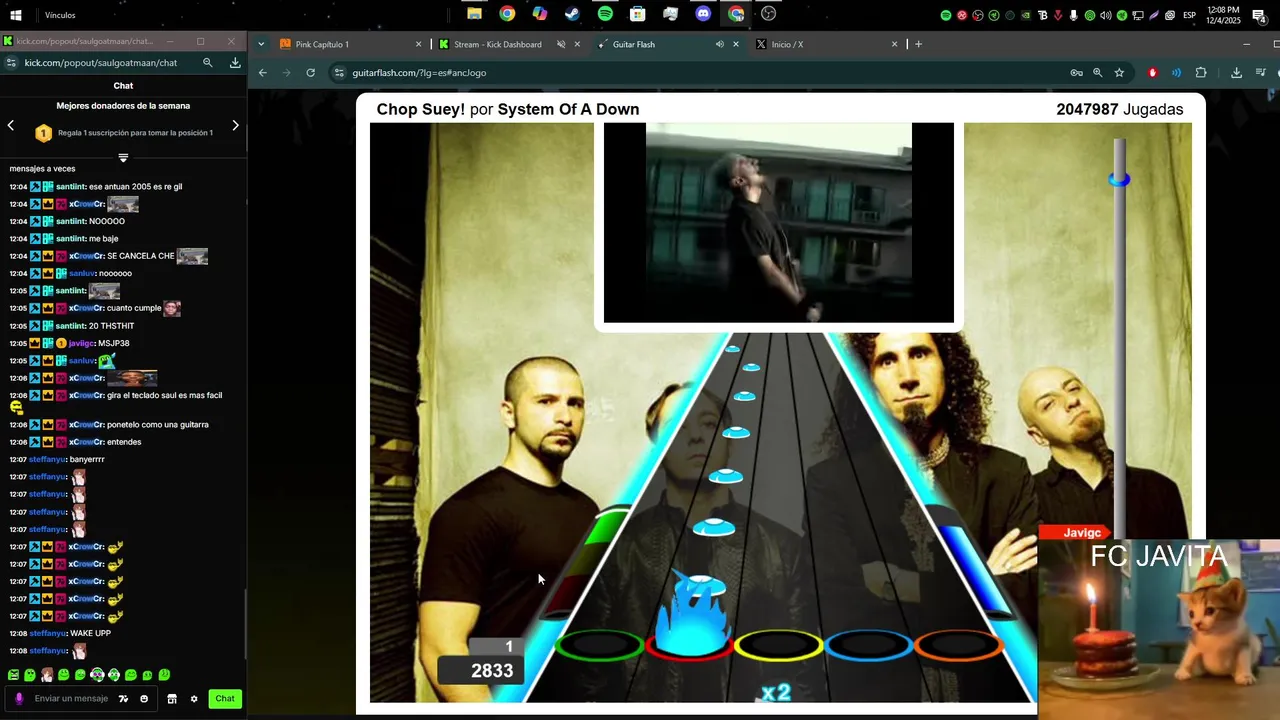Toggle the media control icon in browser toolbar
The width and height of the screenshot is (1280, 720).
(1260, 73)
